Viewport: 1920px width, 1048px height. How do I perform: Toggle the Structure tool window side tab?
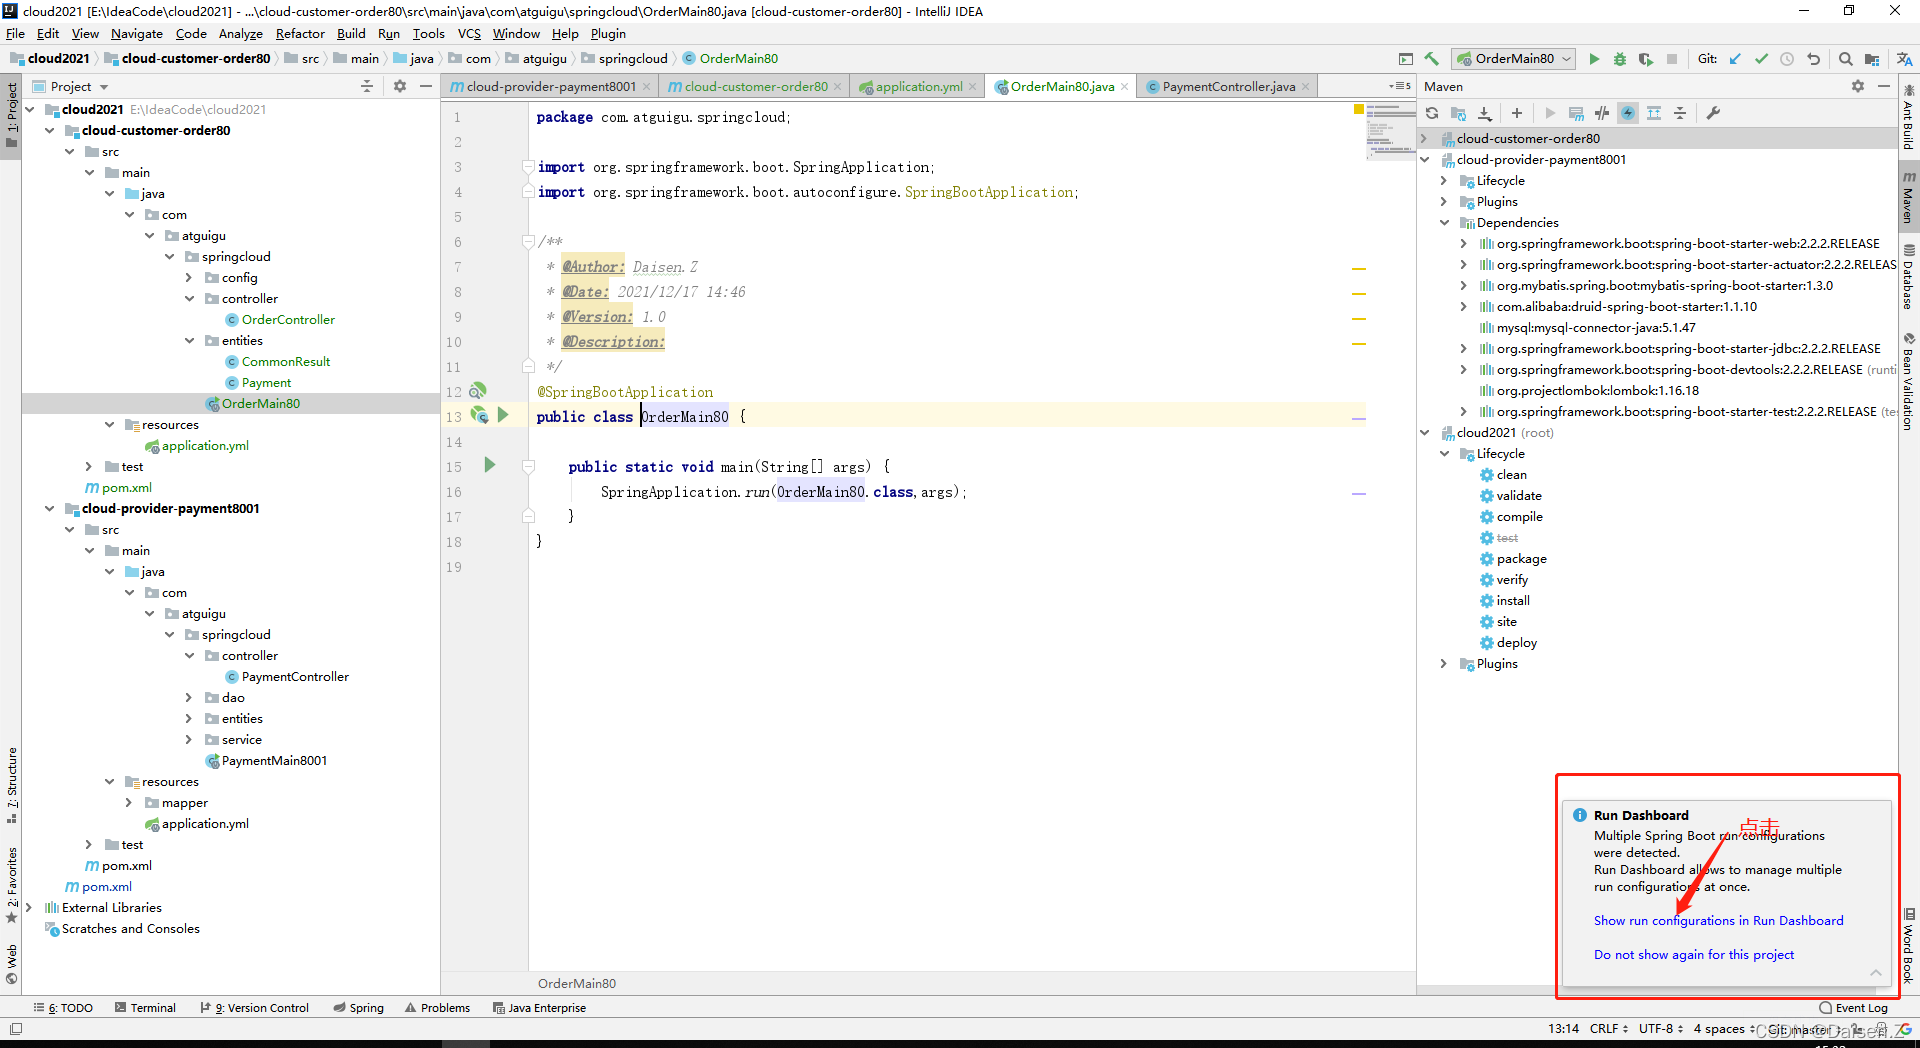click(11, 785)
